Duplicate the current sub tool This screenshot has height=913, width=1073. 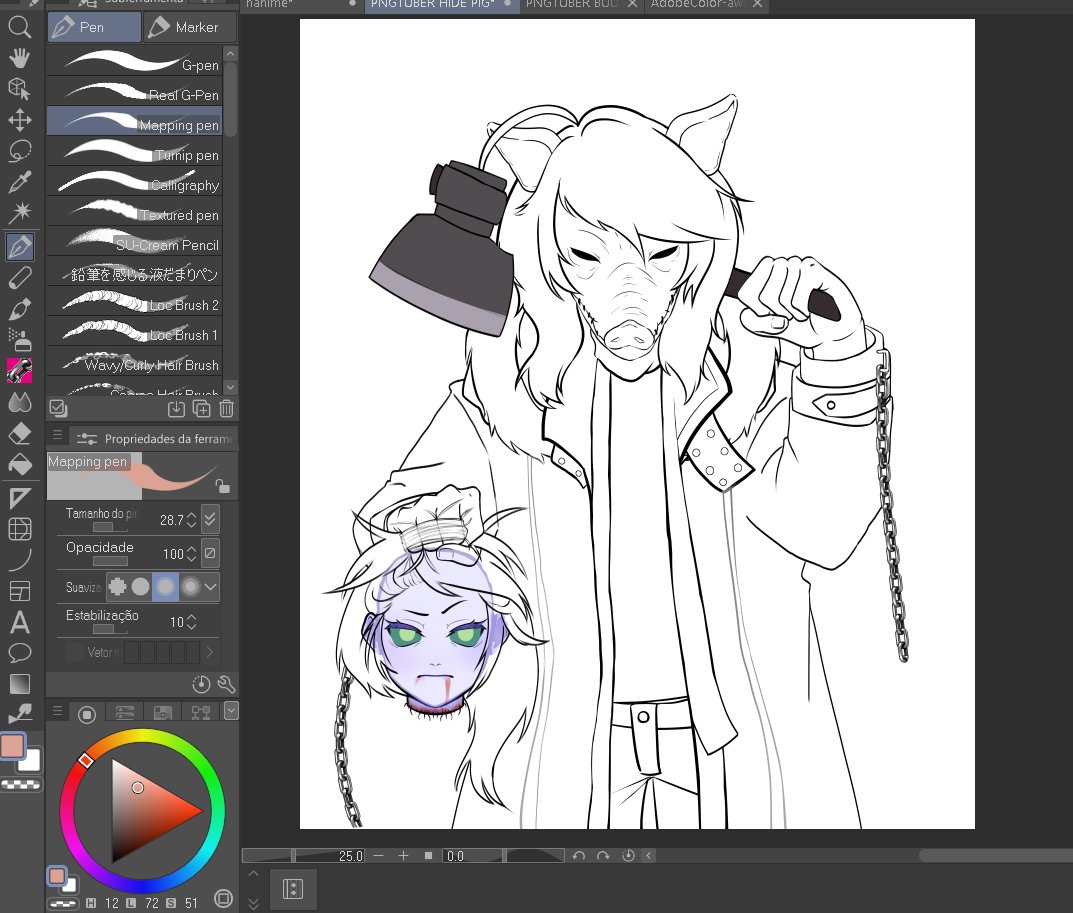pyautogui.click(x=201, y=409)
